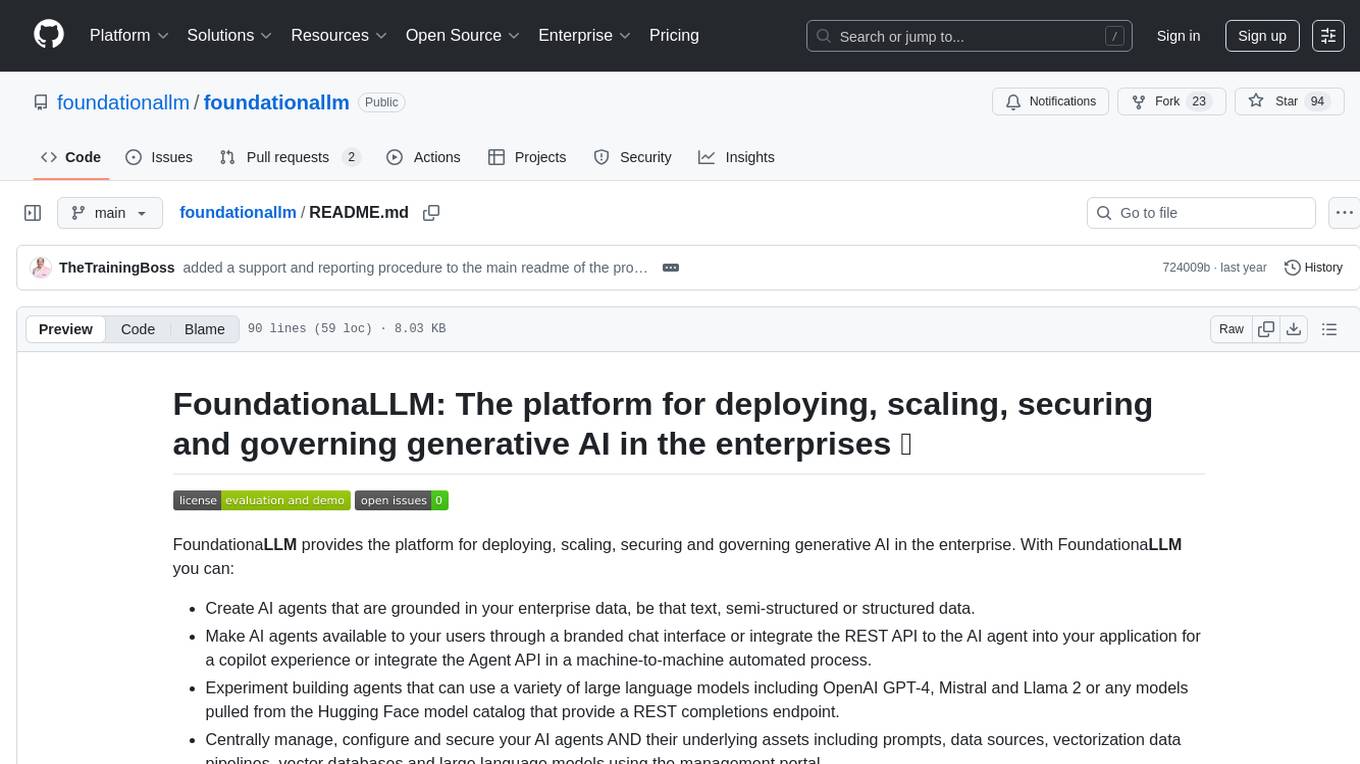The height and width of the screenshot is (764, 1360).
Task: Open the foundationallm repository name link
Action: click(x=276, y=102)
